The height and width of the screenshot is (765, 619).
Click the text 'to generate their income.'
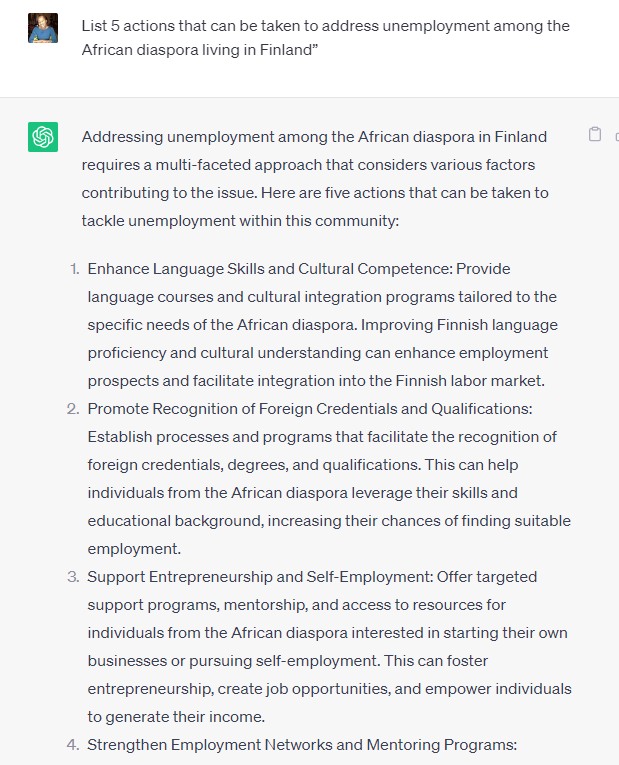(x=176, y=717)
